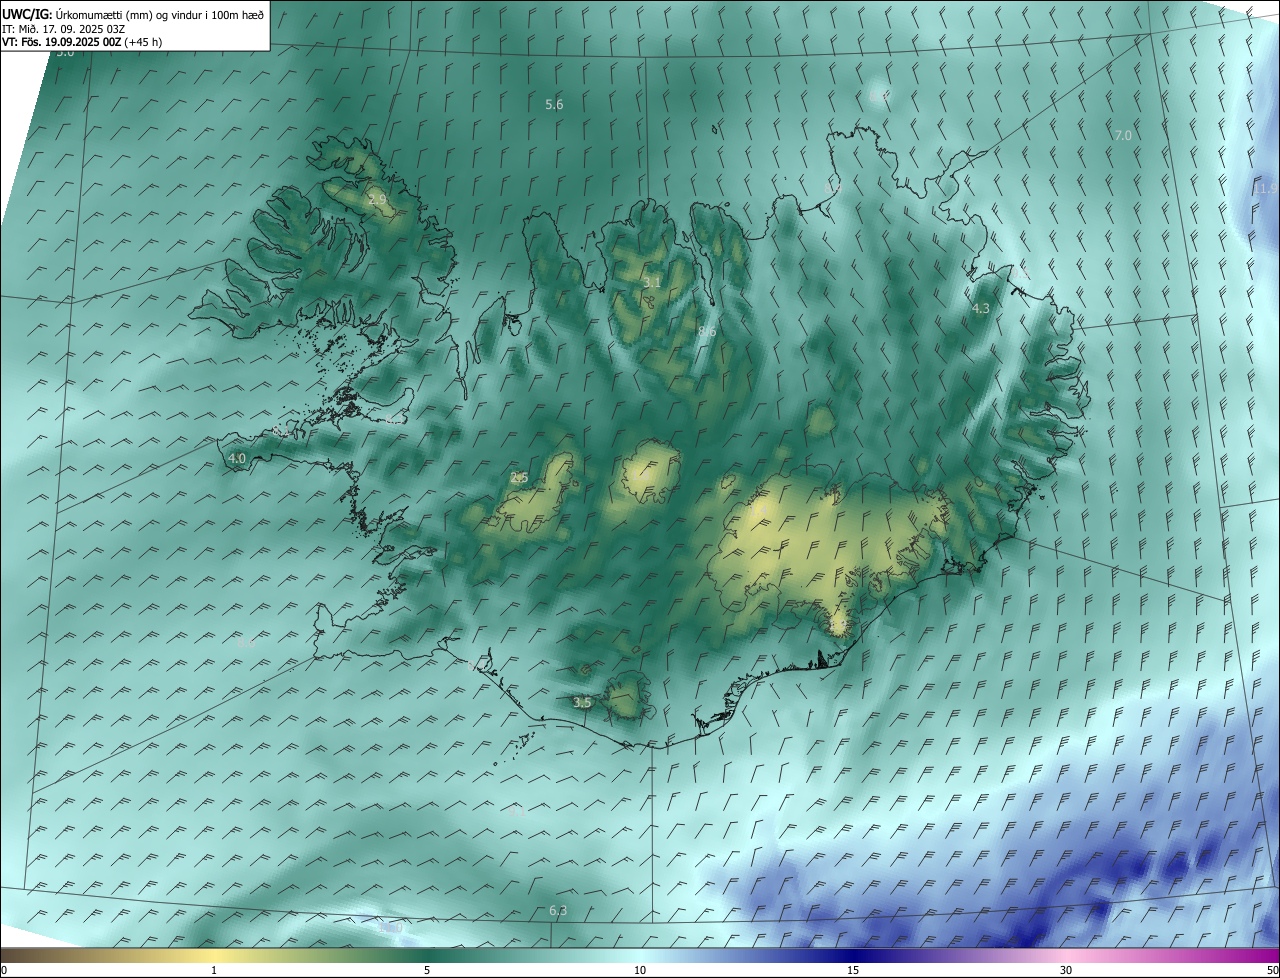The height and width of the screenshot is (978, 1280).
Task: Click the 3.1 value label in north Iceland
Action: coord(652,283)
